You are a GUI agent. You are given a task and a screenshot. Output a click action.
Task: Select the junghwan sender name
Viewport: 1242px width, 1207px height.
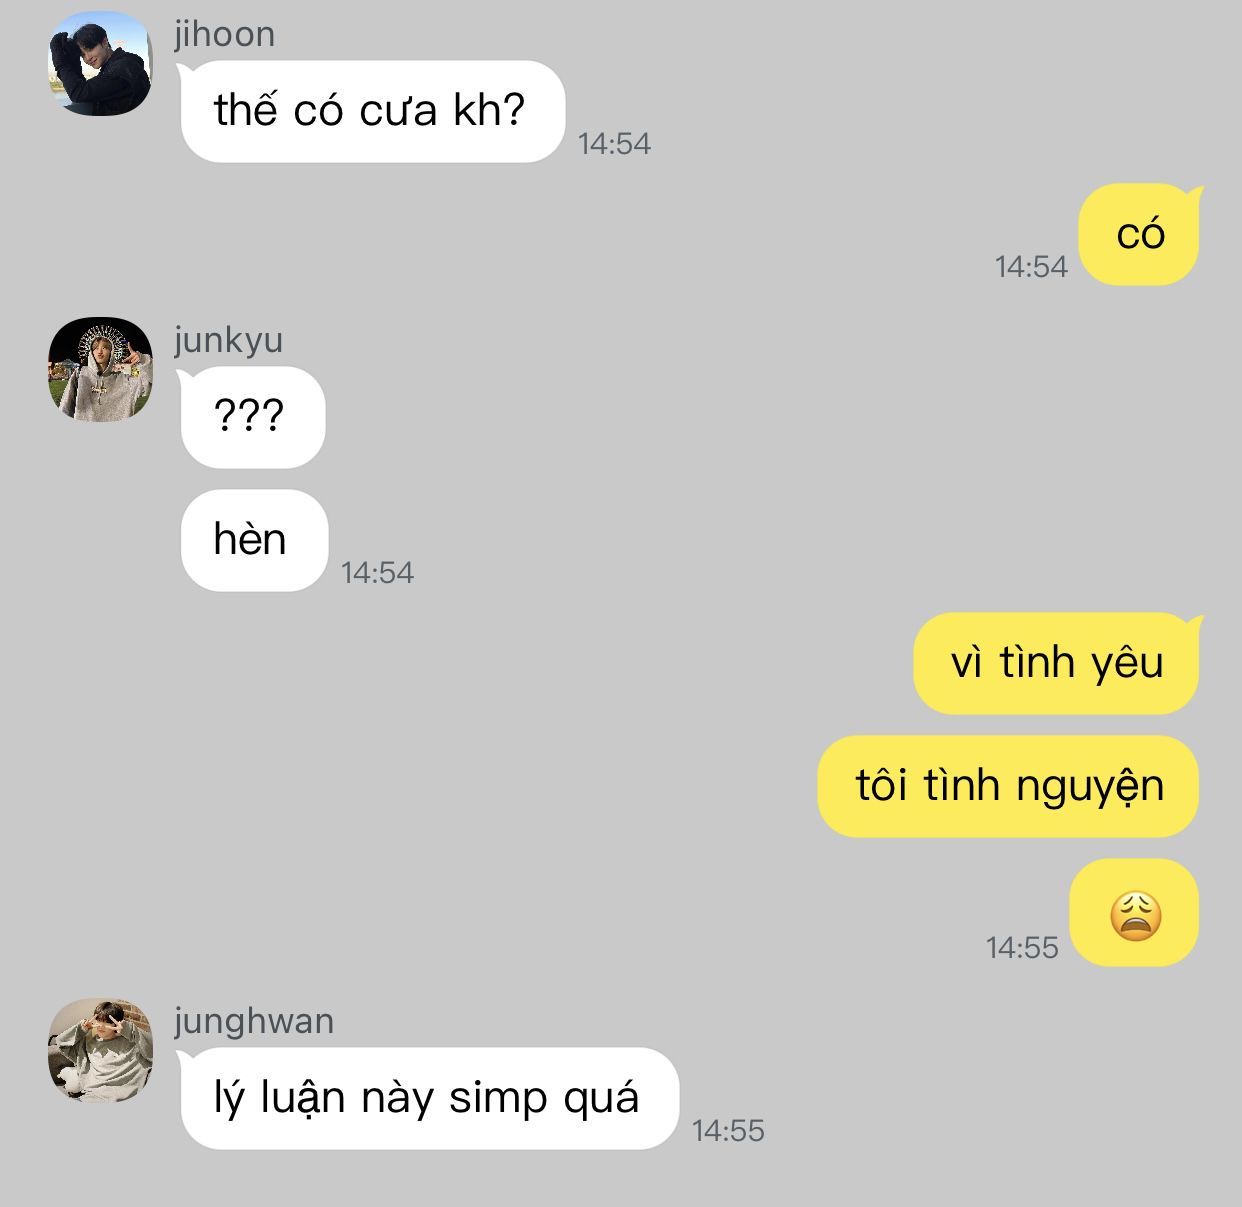[x=254, y=1021]
